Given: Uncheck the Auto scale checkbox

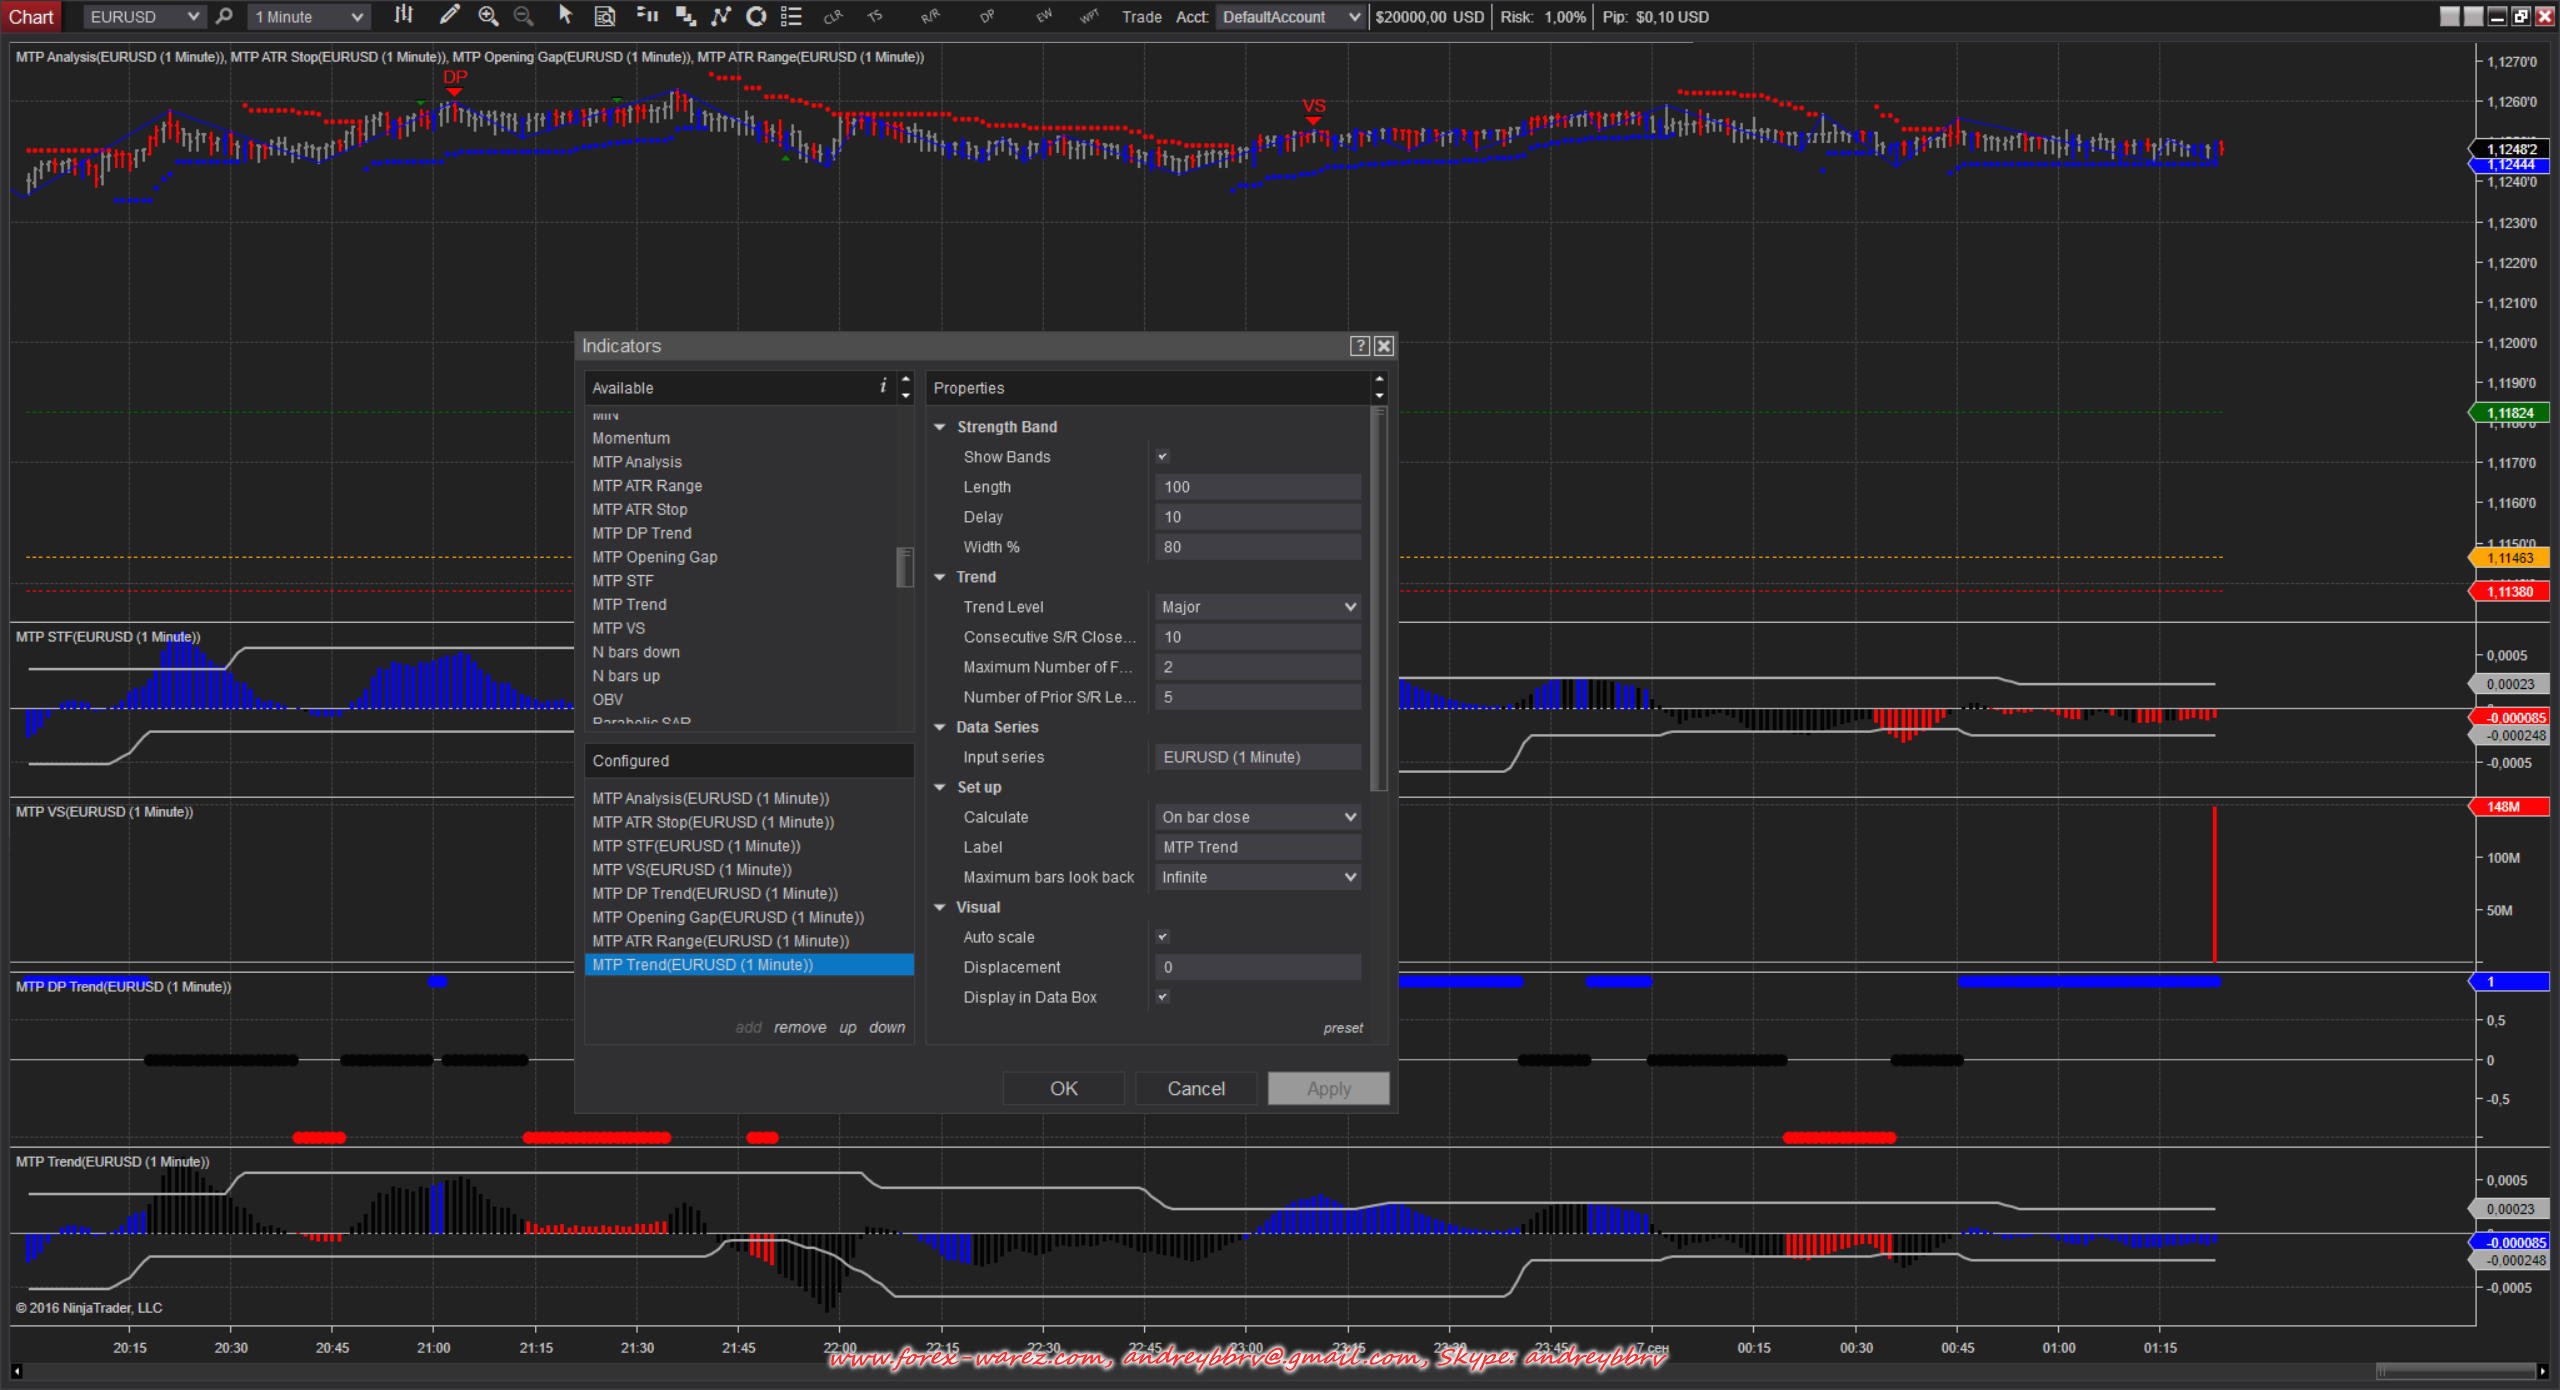Looking at the screenshot, I should coord(1163,937).
